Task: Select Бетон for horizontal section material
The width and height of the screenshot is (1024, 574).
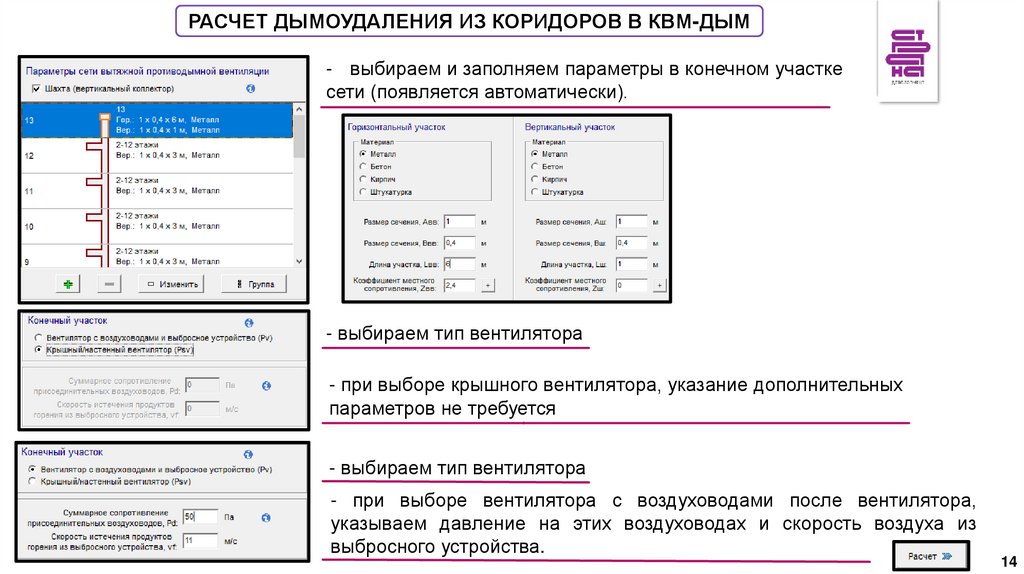Action: 363,167
